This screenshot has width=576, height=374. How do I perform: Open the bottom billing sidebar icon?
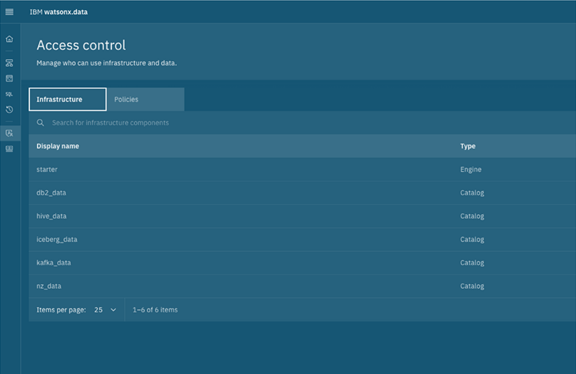(x=10, y=149)
